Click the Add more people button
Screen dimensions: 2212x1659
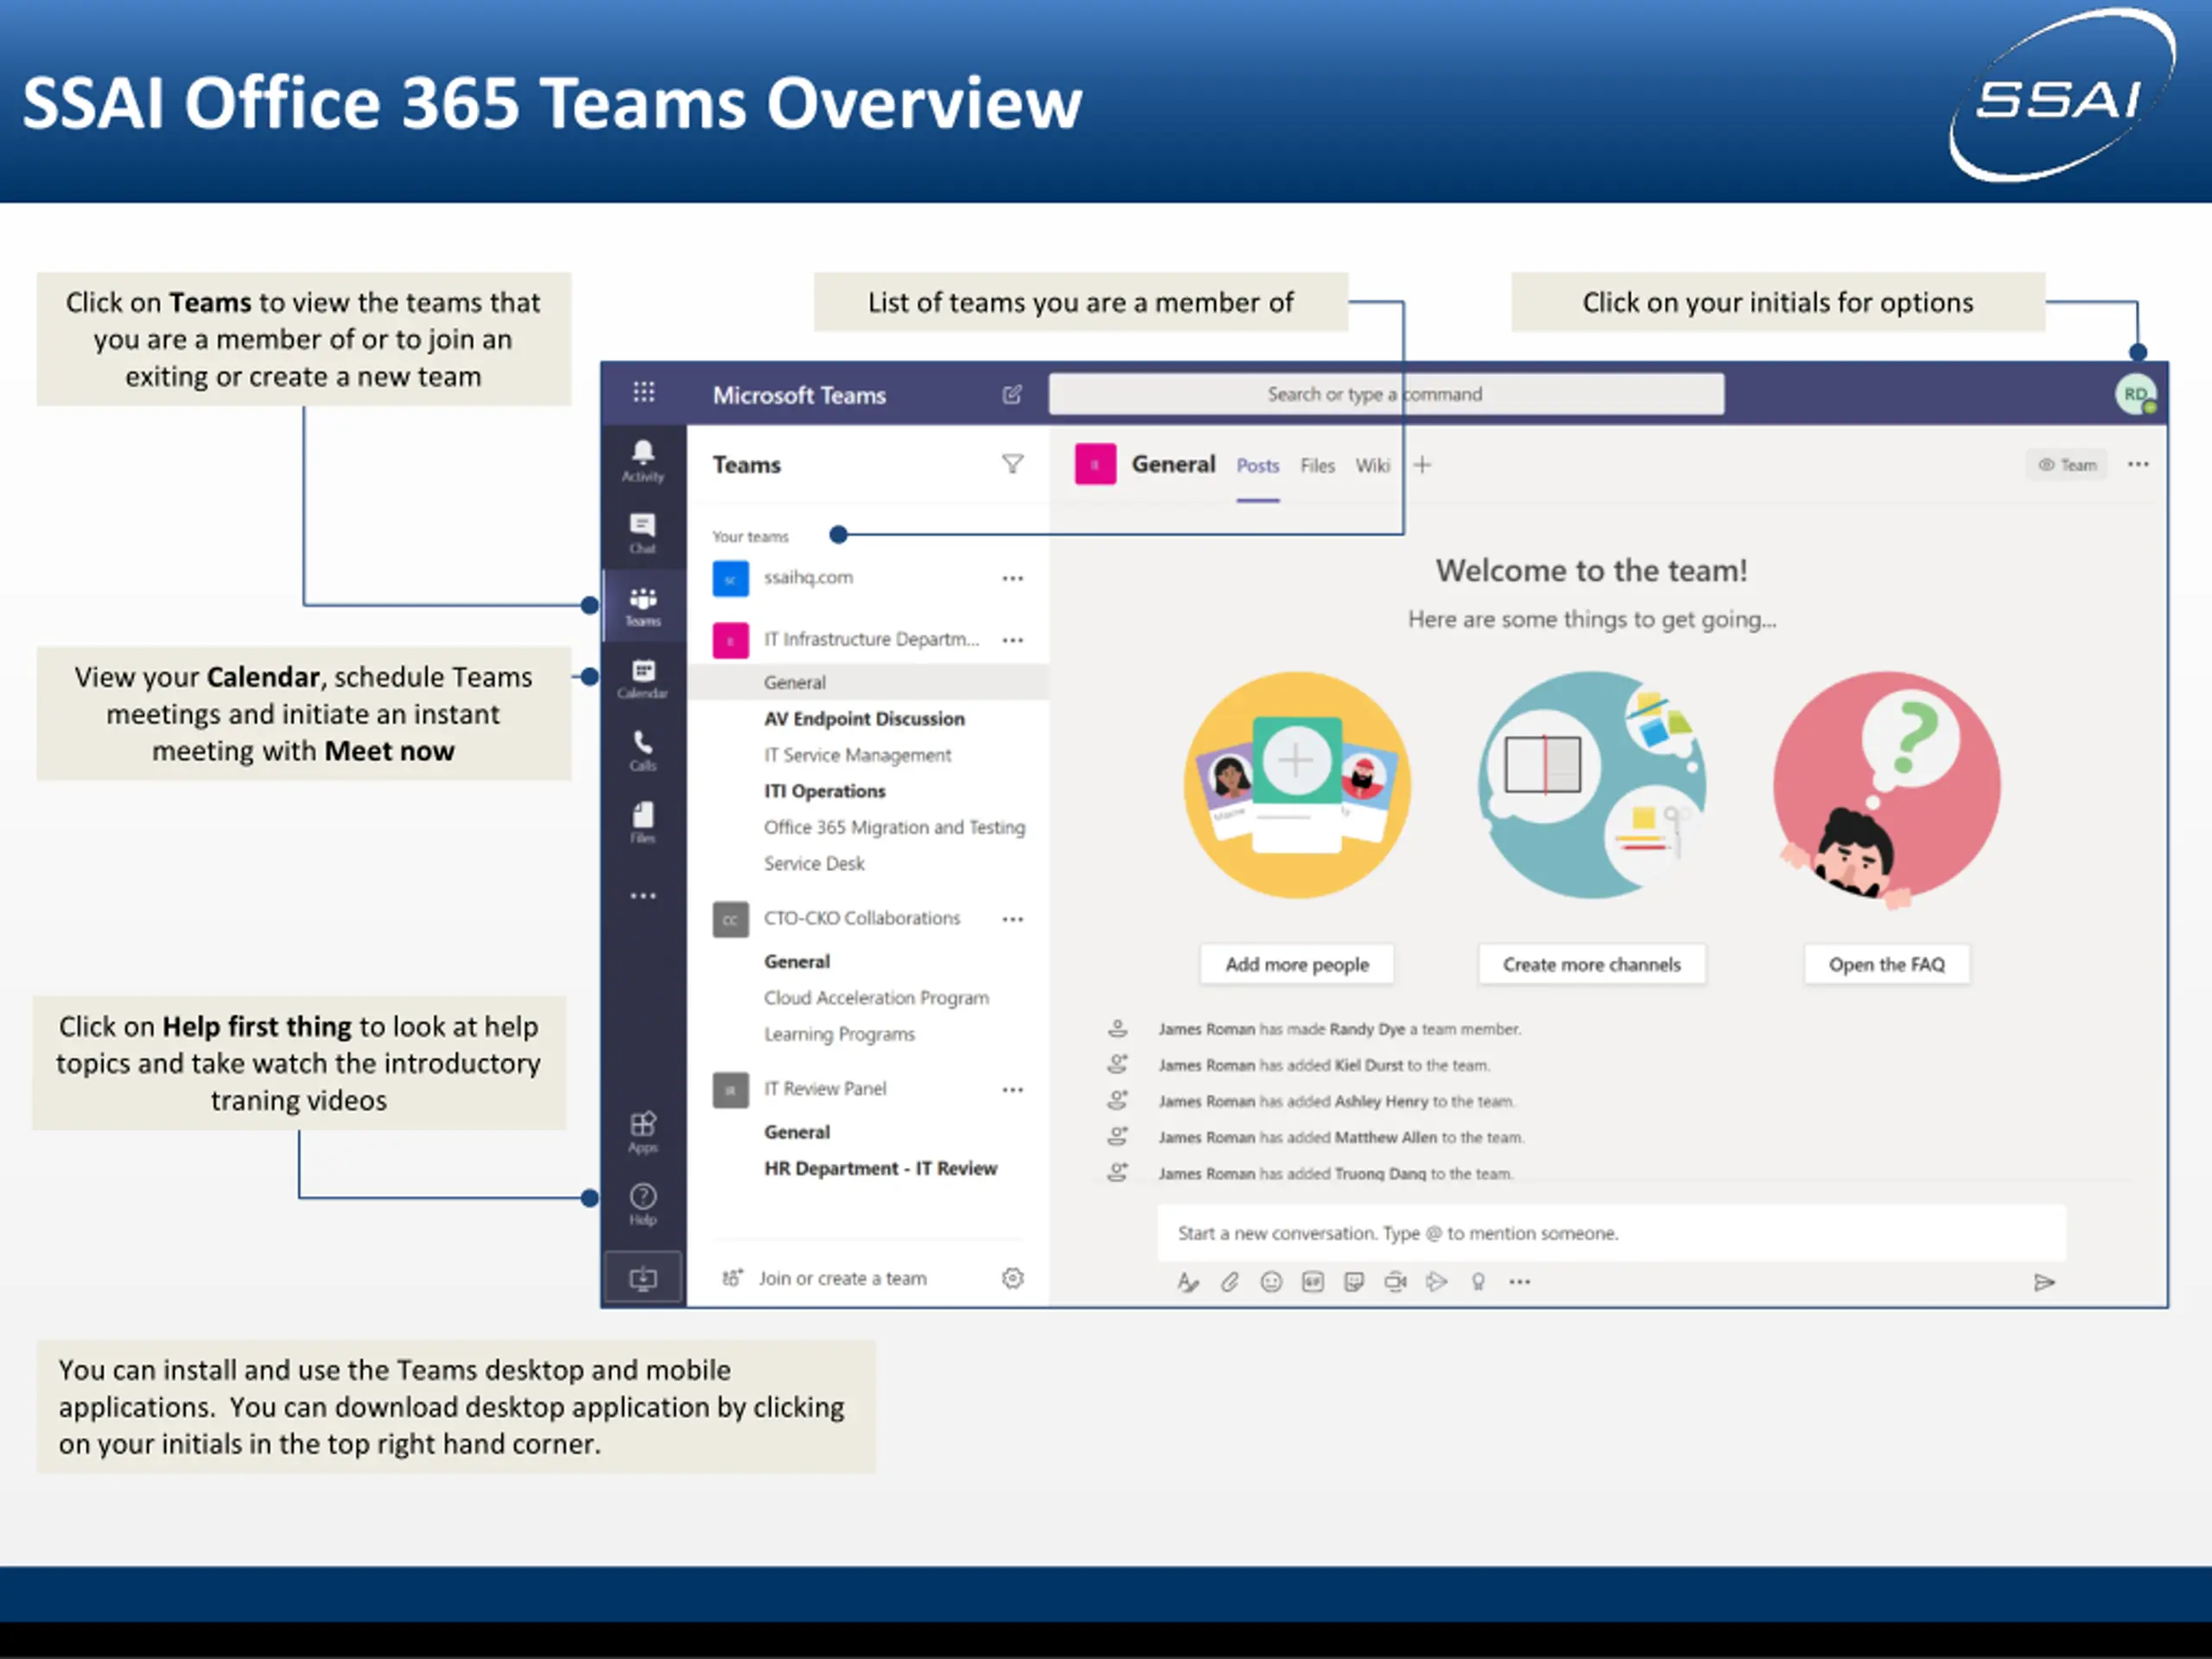(1297, 965)
